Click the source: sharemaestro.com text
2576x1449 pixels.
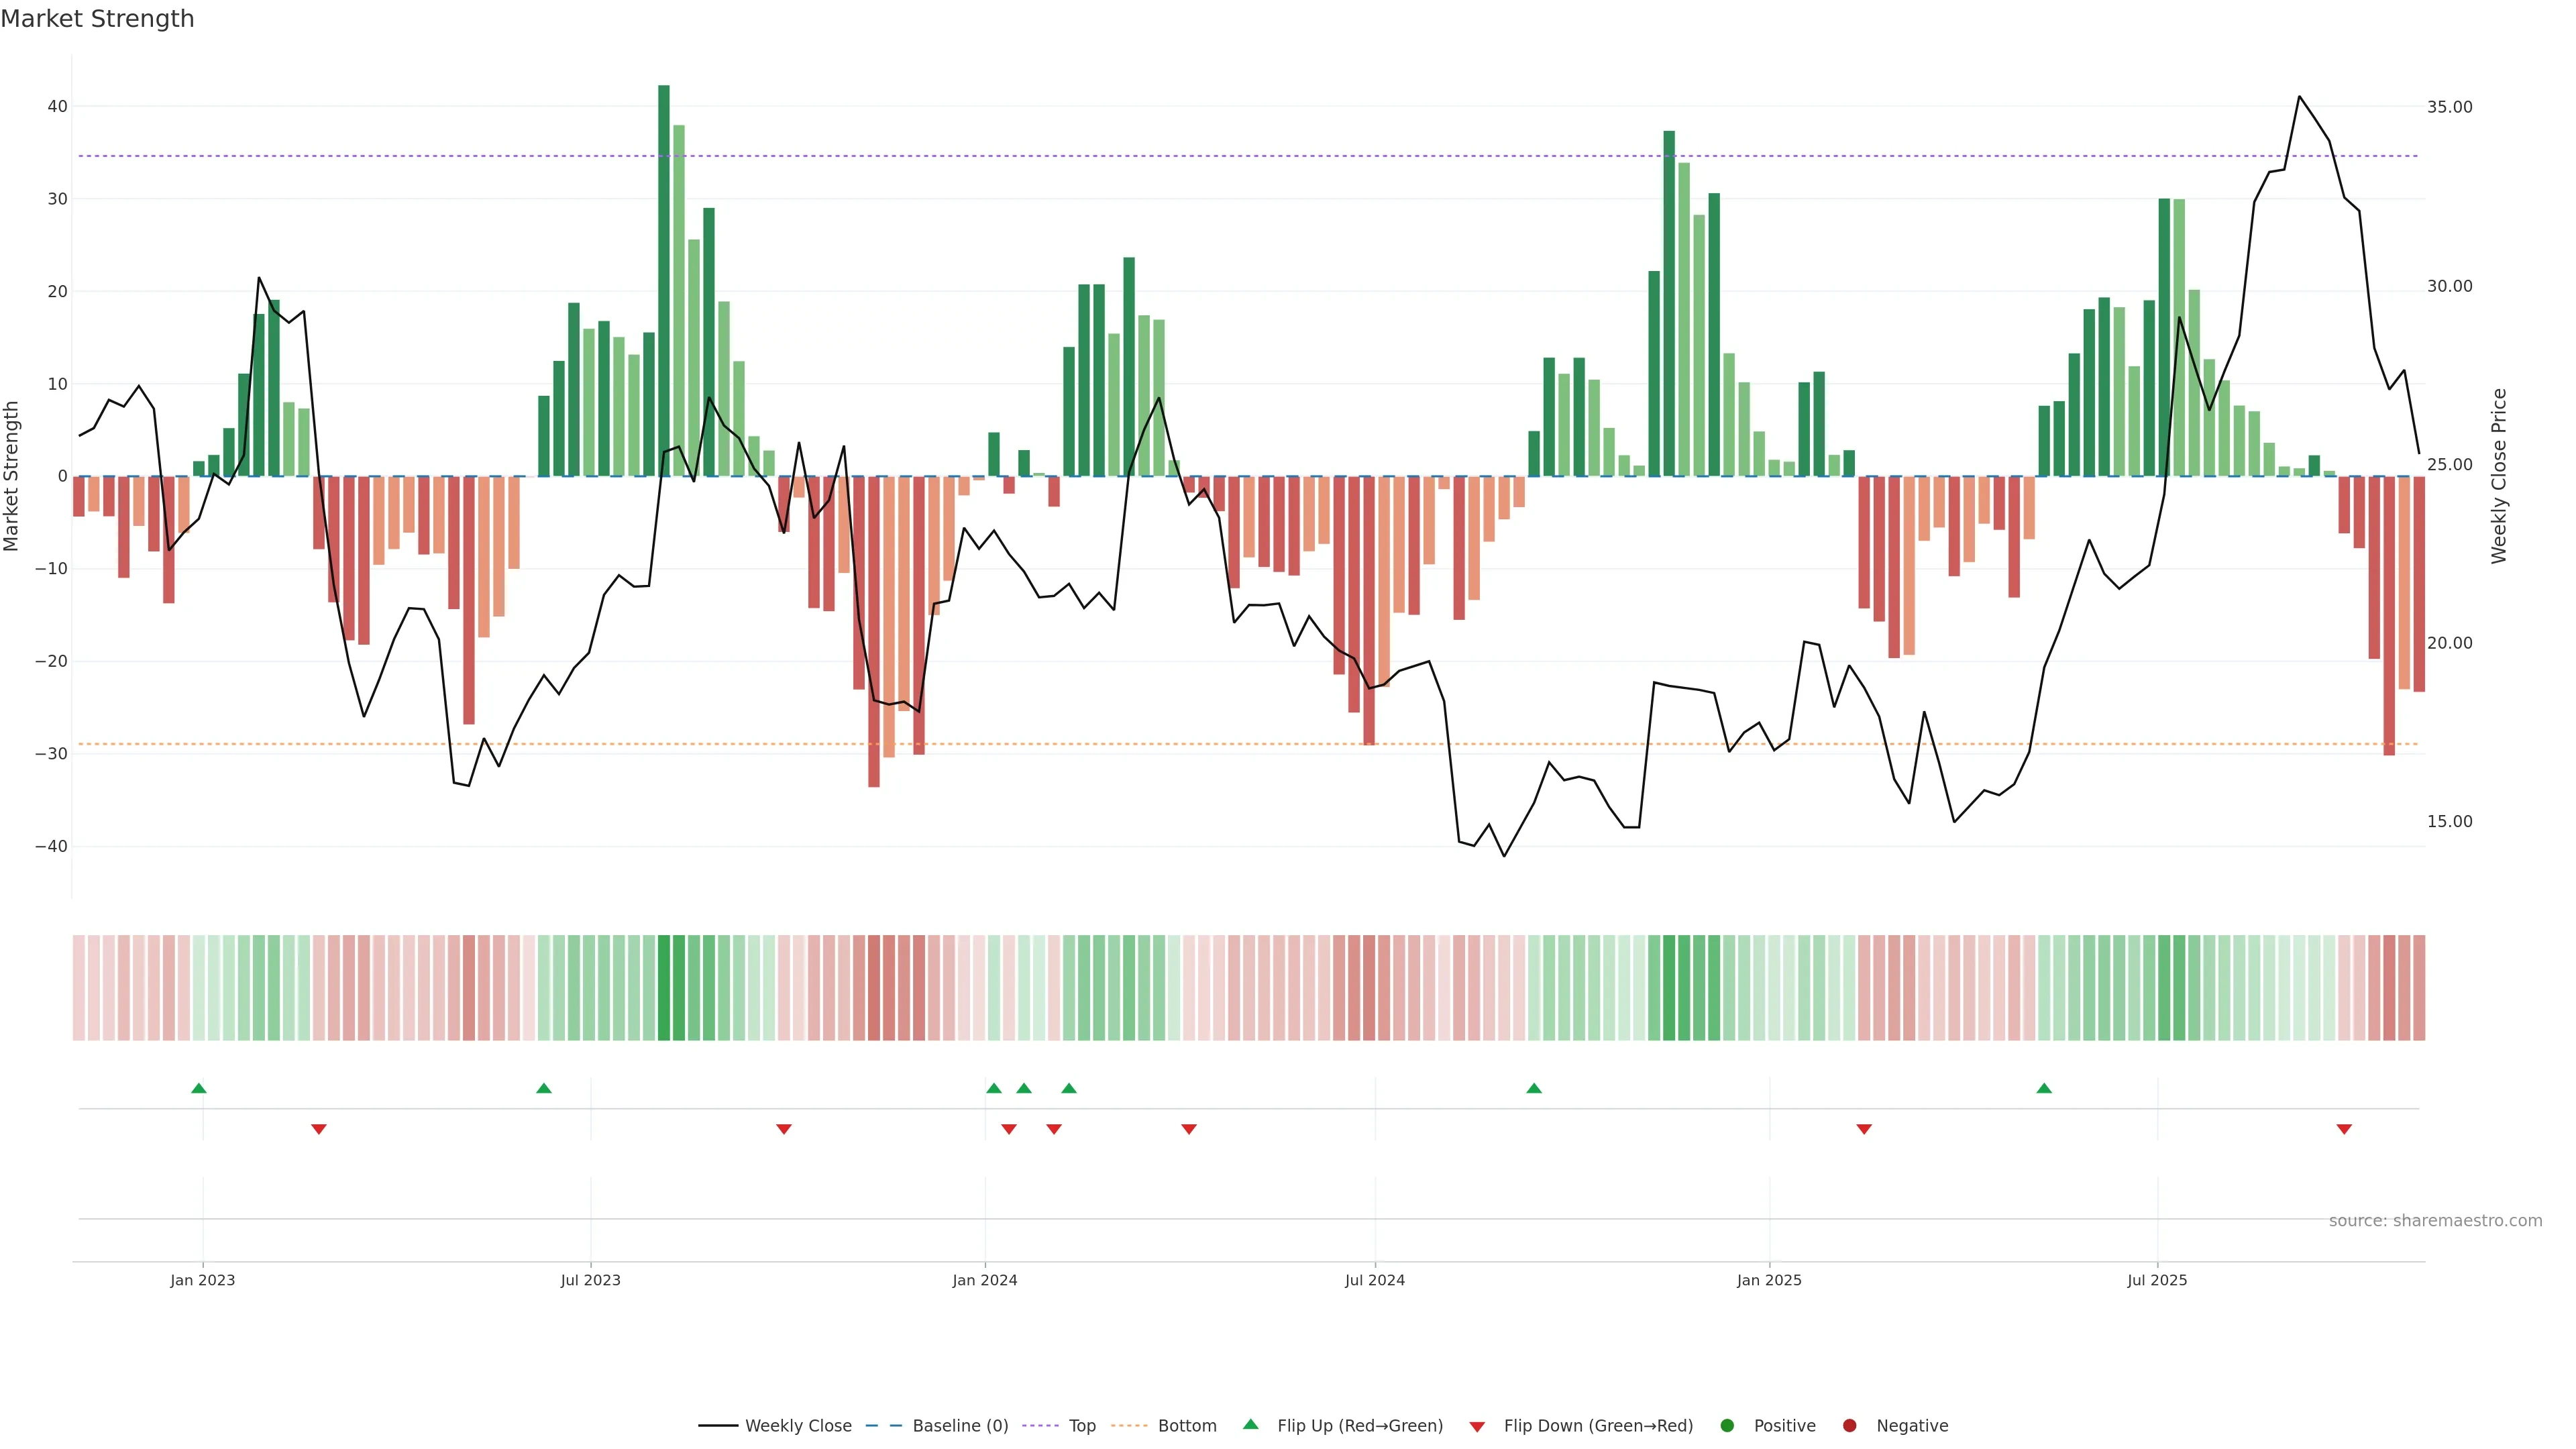[x=2435, y=1220]
